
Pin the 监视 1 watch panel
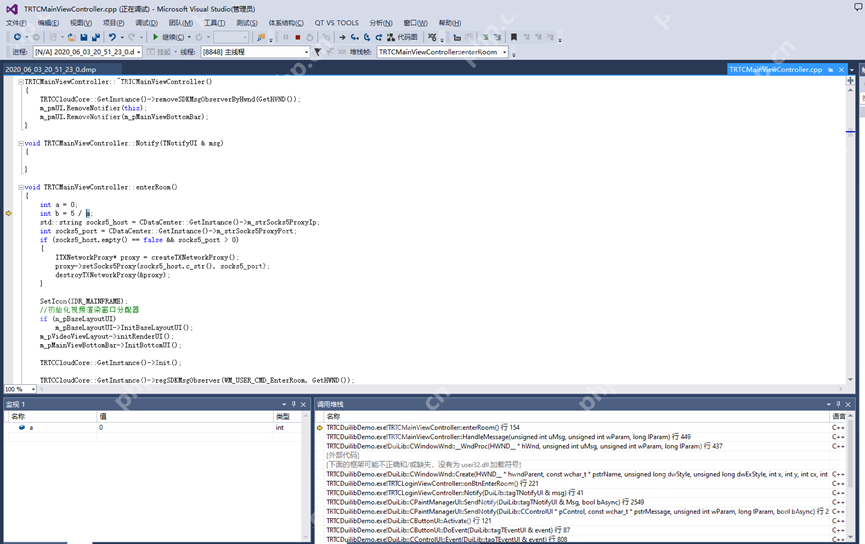click(x=293, y=404)
